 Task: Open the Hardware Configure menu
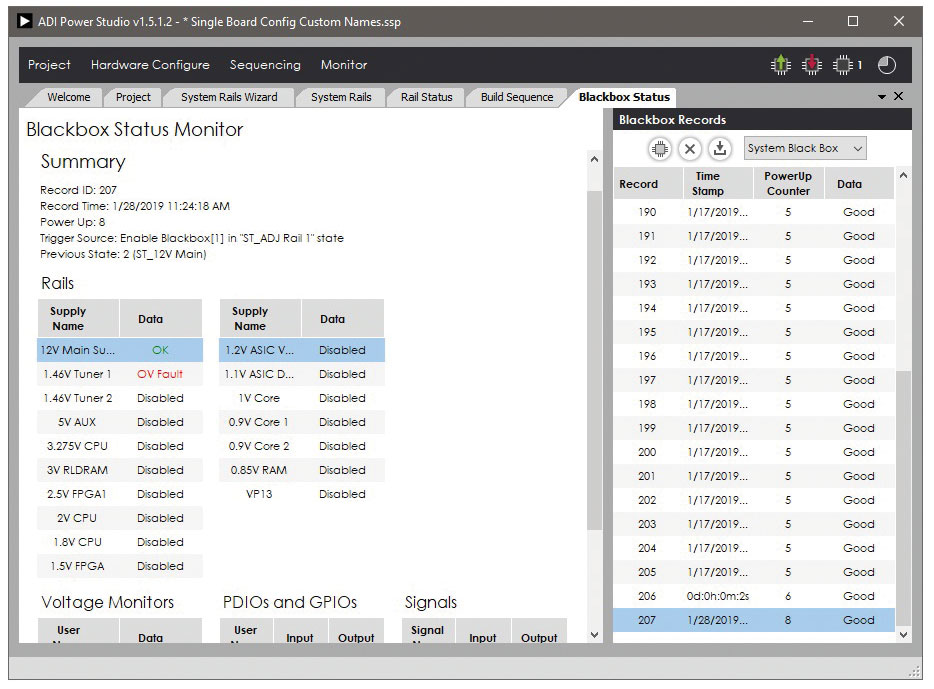(150, 65)
